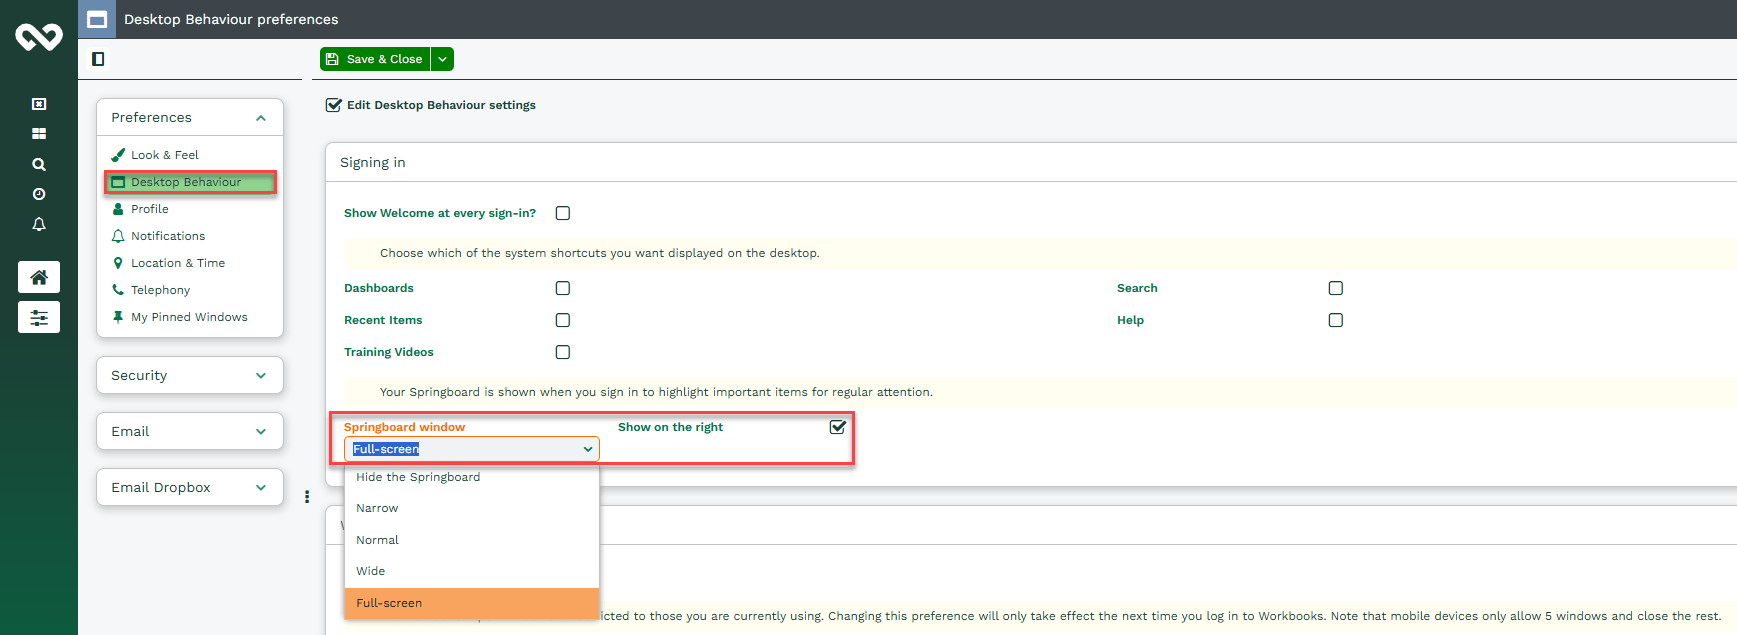Open recent items clock icon
Screen dimensions: 1737x635
39,194
